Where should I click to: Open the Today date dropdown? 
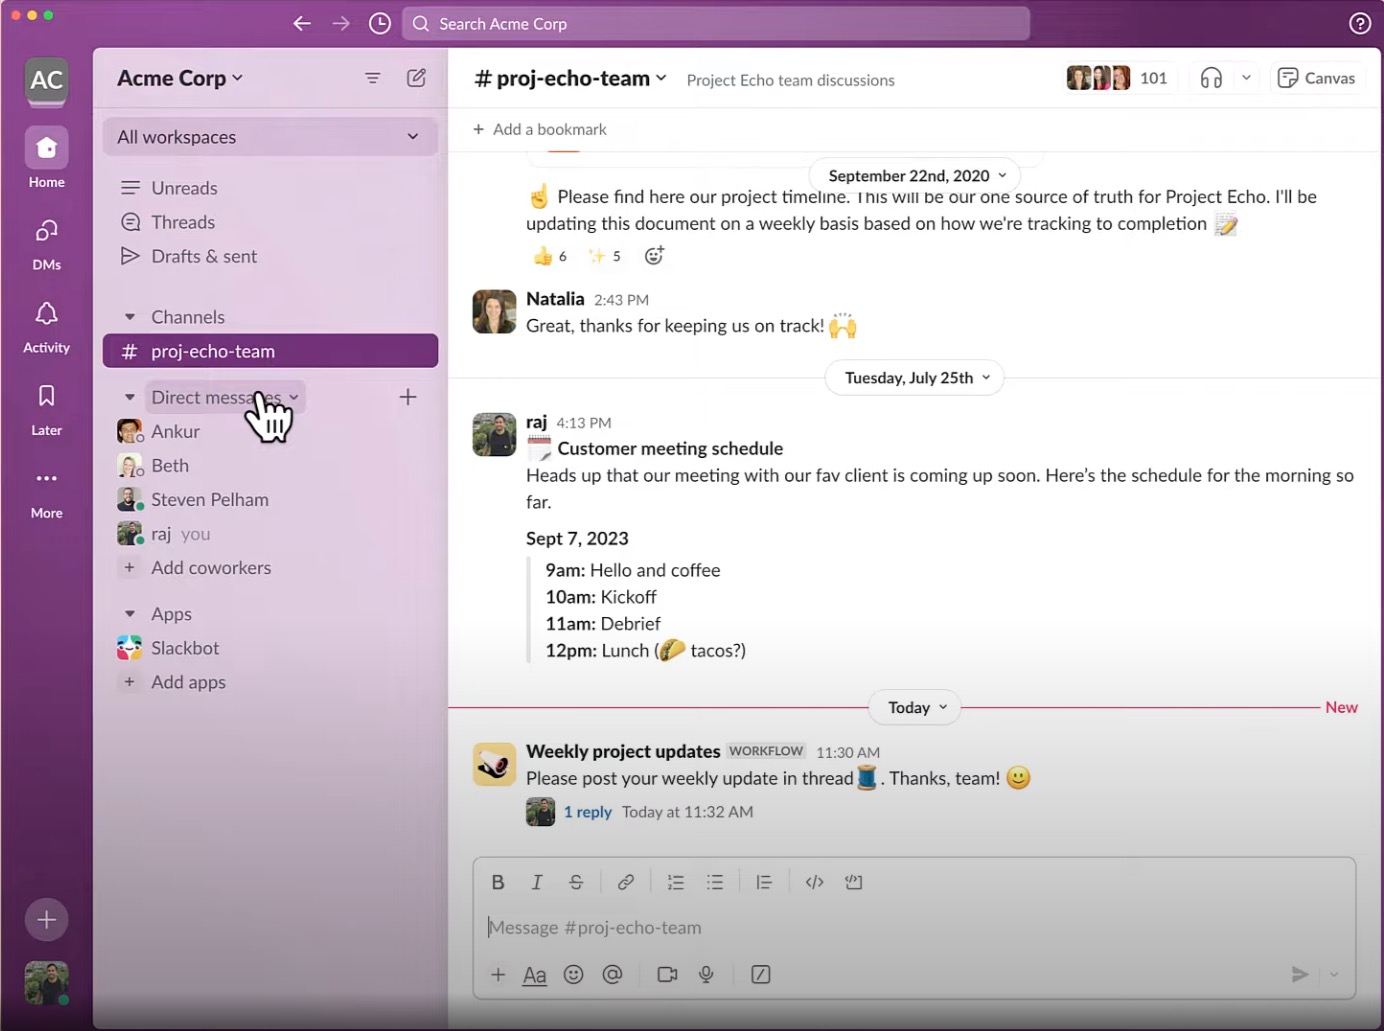916,708
